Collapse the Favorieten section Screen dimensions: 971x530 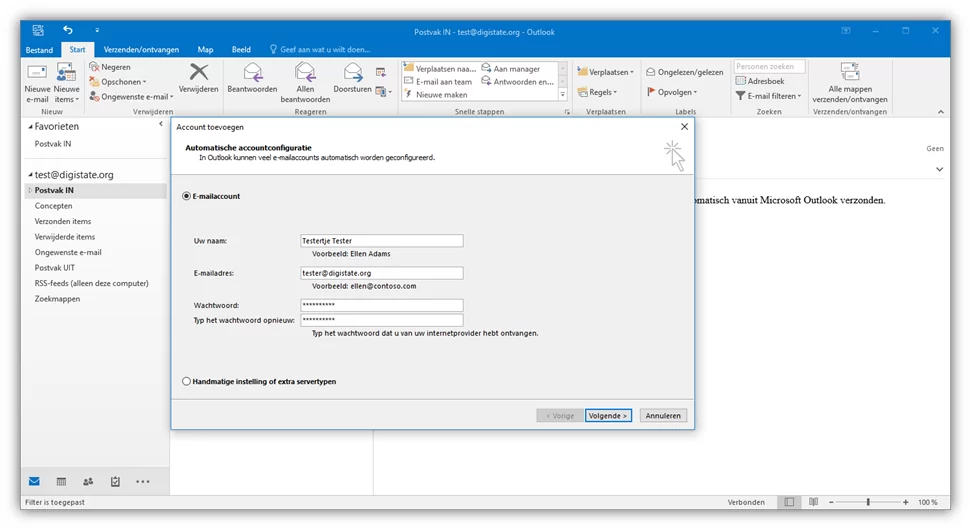30,126
